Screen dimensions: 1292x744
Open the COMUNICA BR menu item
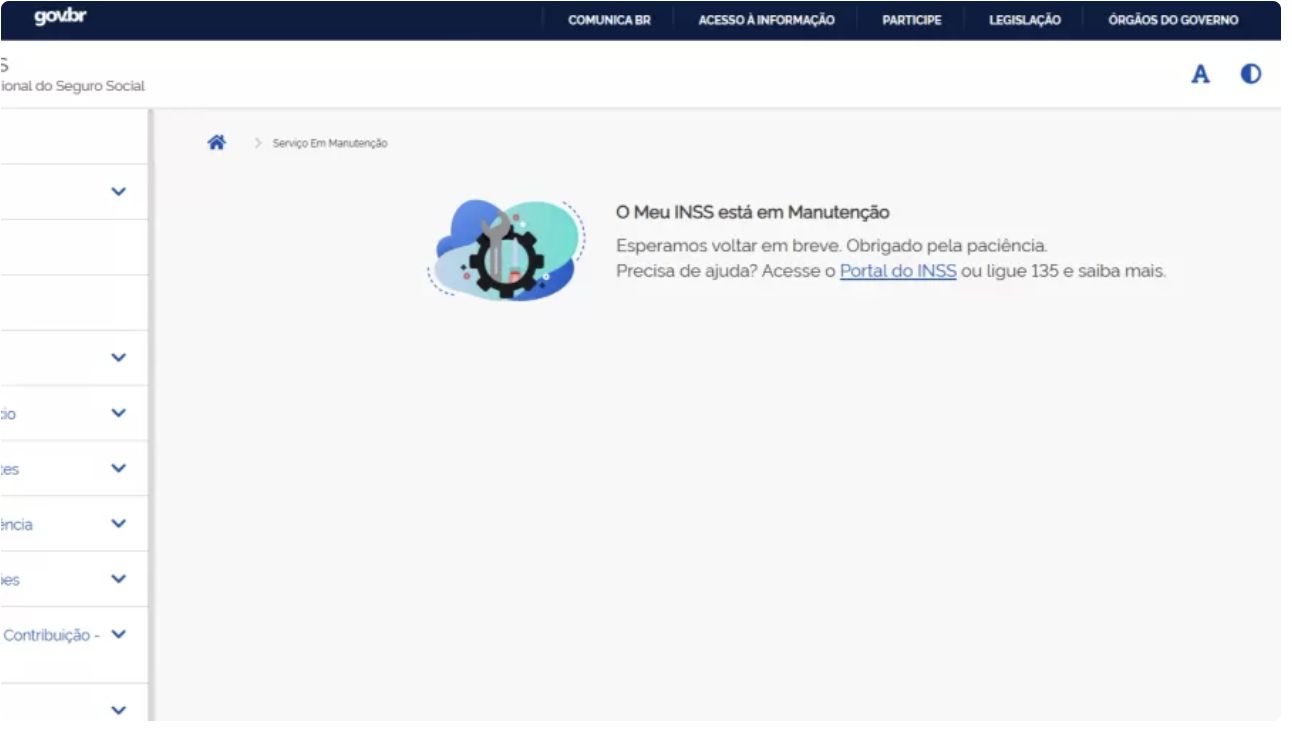pyautogui.click(x=609, y=20)
